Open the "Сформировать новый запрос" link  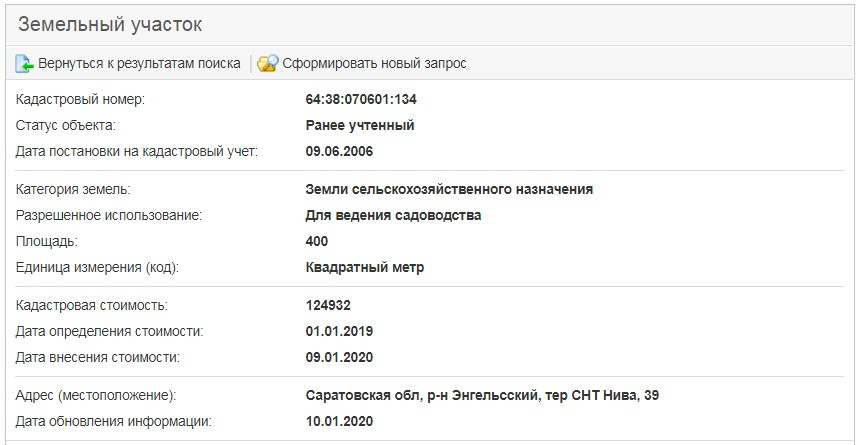point(374,64)
